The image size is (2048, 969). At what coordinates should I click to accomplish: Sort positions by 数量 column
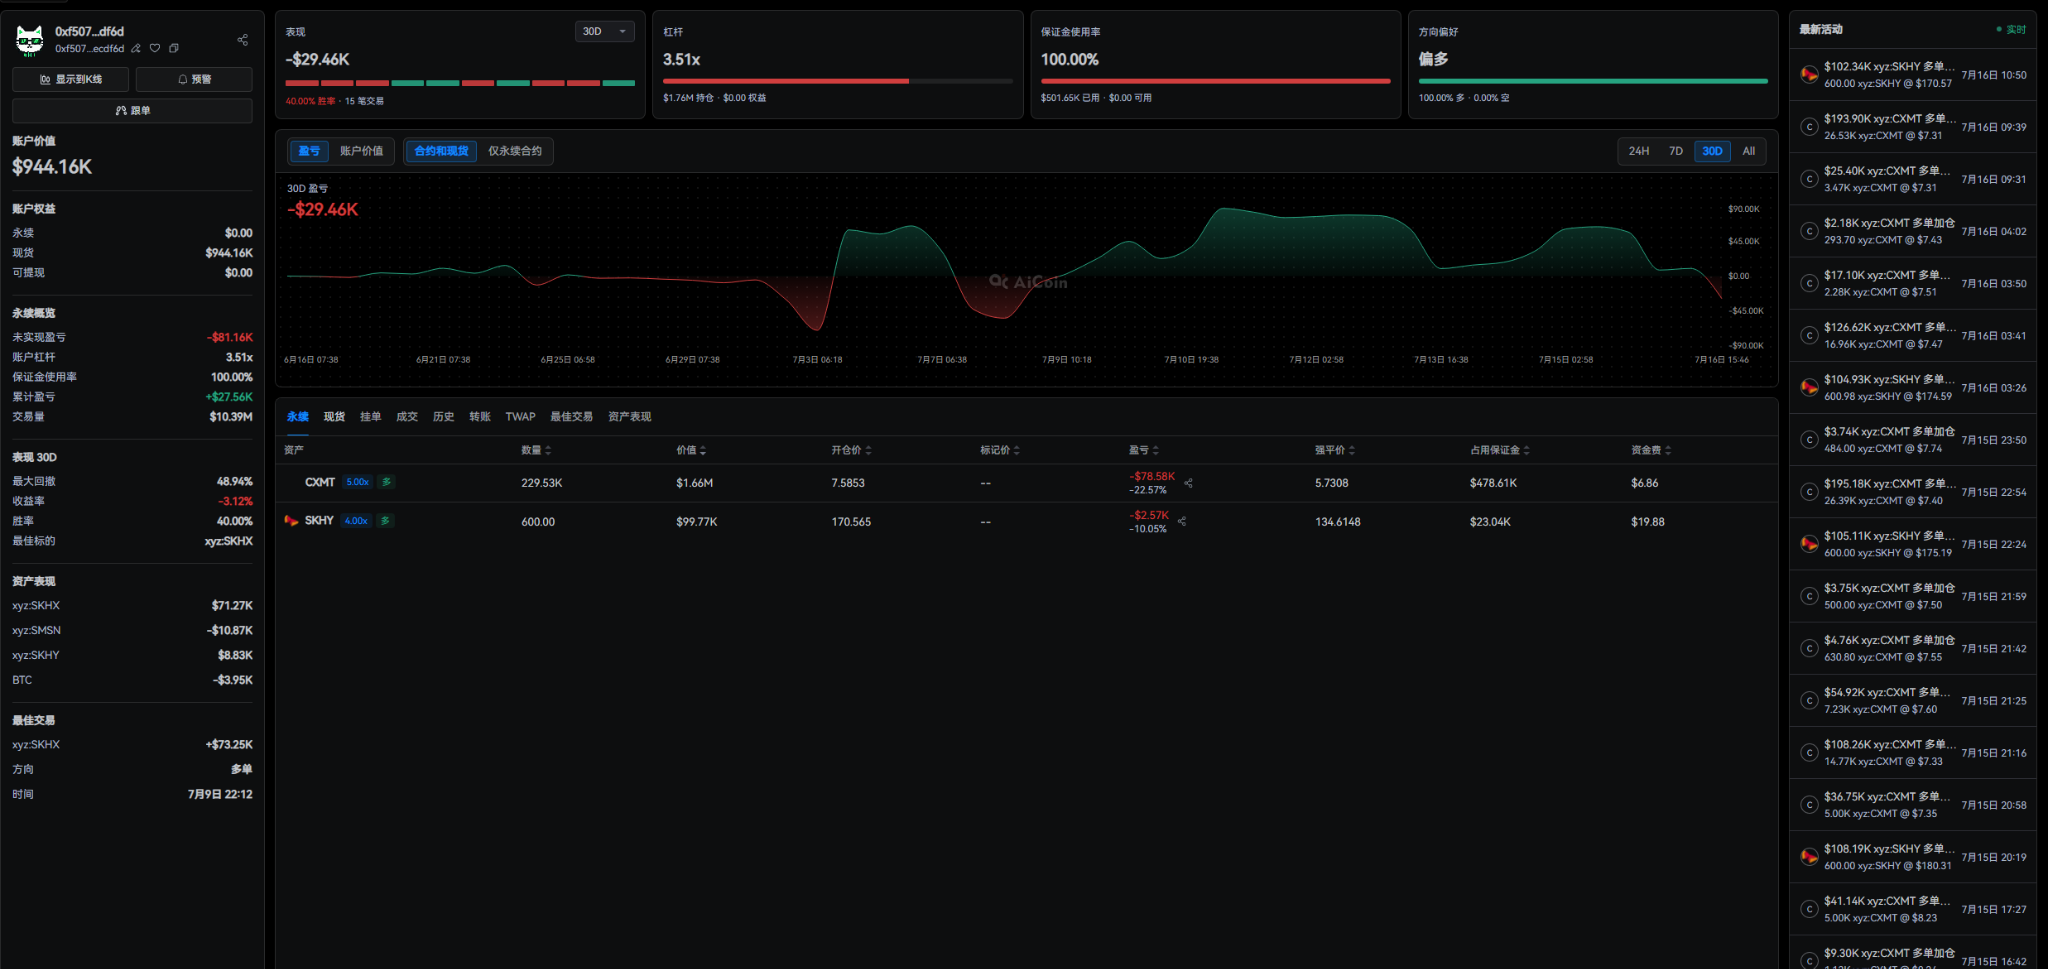pyautogui.click(x=536, y=450)
